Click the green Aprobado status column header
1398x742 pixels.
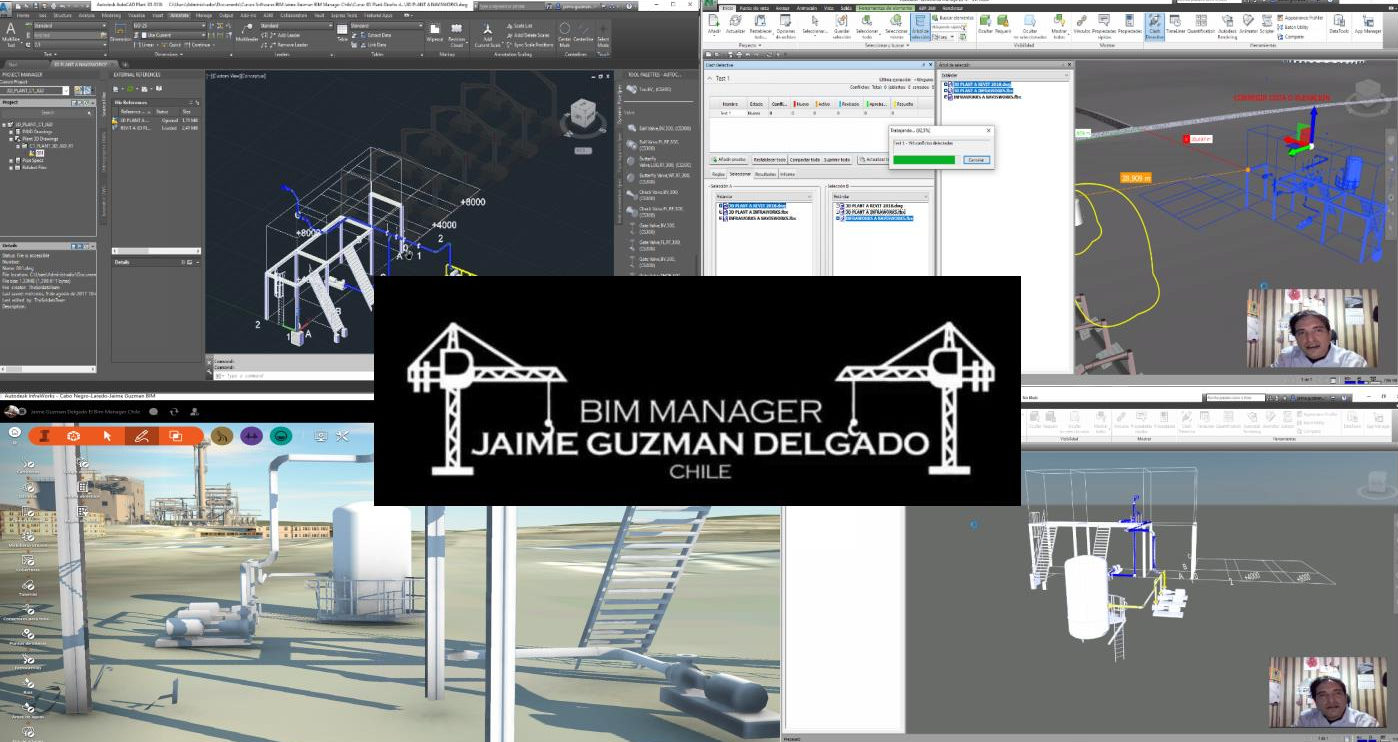tap(876, 104)
